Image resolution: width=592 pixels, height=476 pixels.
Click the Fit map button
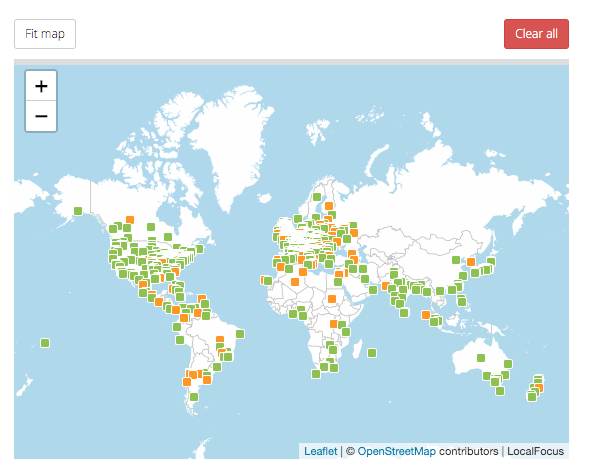[x=45, y=34]
